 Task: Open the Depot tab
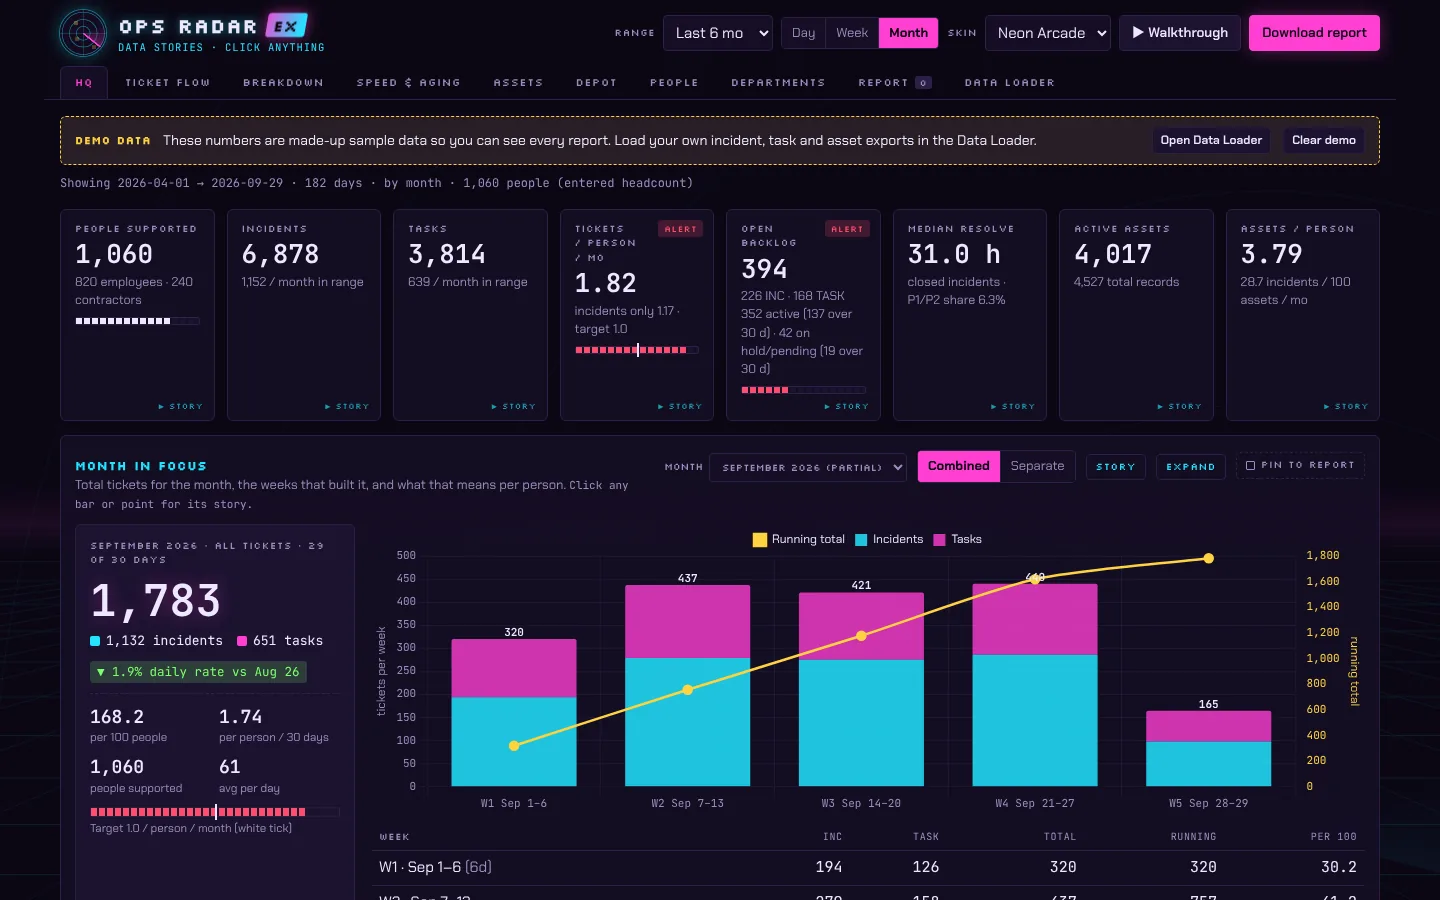[597, 83]
